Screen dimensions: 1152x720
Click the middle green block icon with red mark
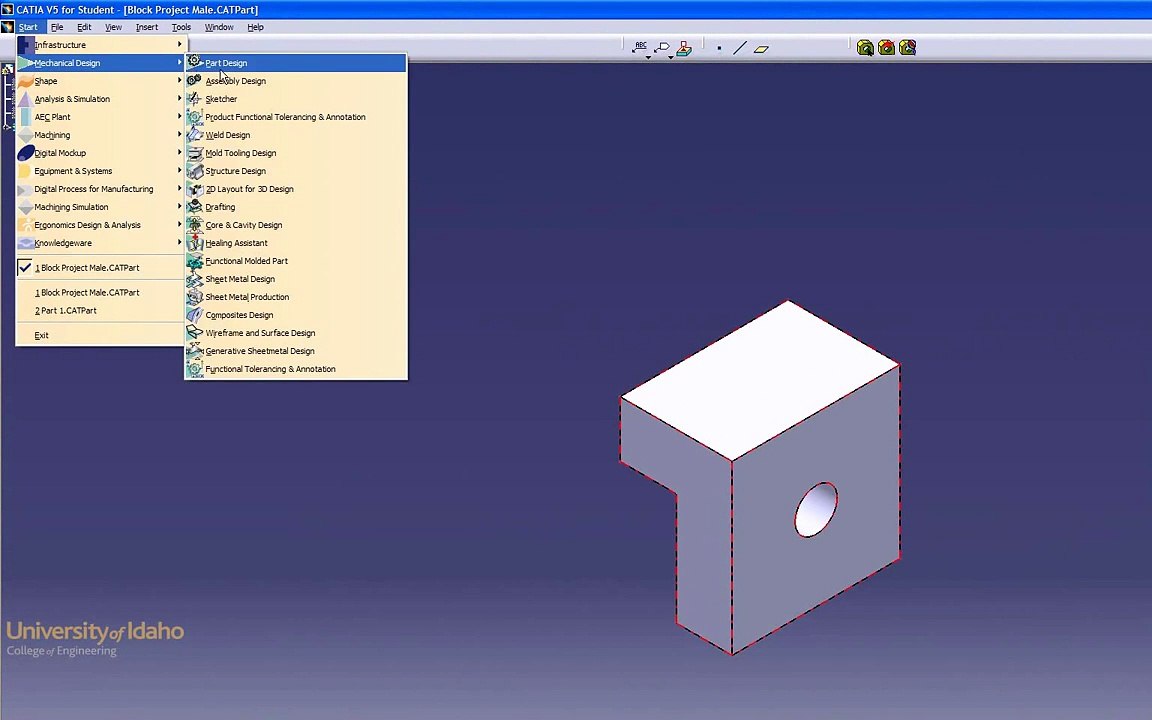(x=887, y=48)
